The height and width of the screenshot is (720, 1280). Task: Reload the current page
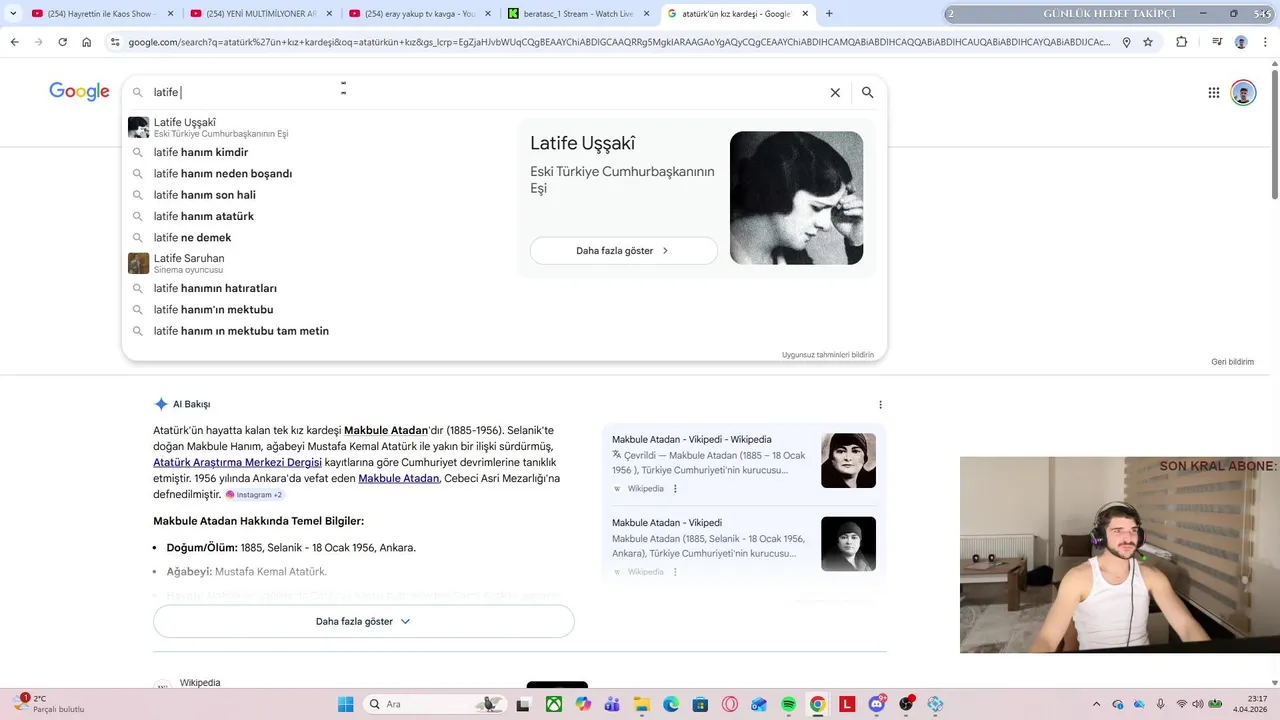tap(62, 42)
